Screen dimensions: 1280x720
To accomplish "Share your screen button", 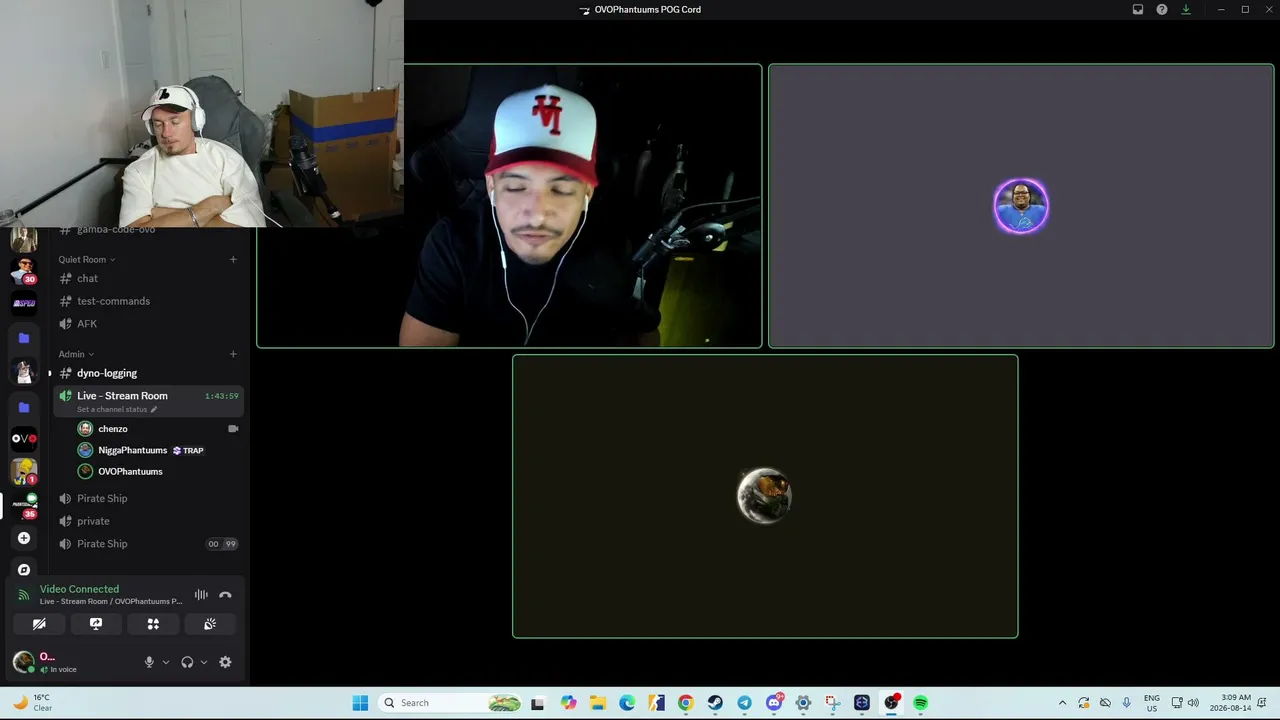I will (96, 624).
